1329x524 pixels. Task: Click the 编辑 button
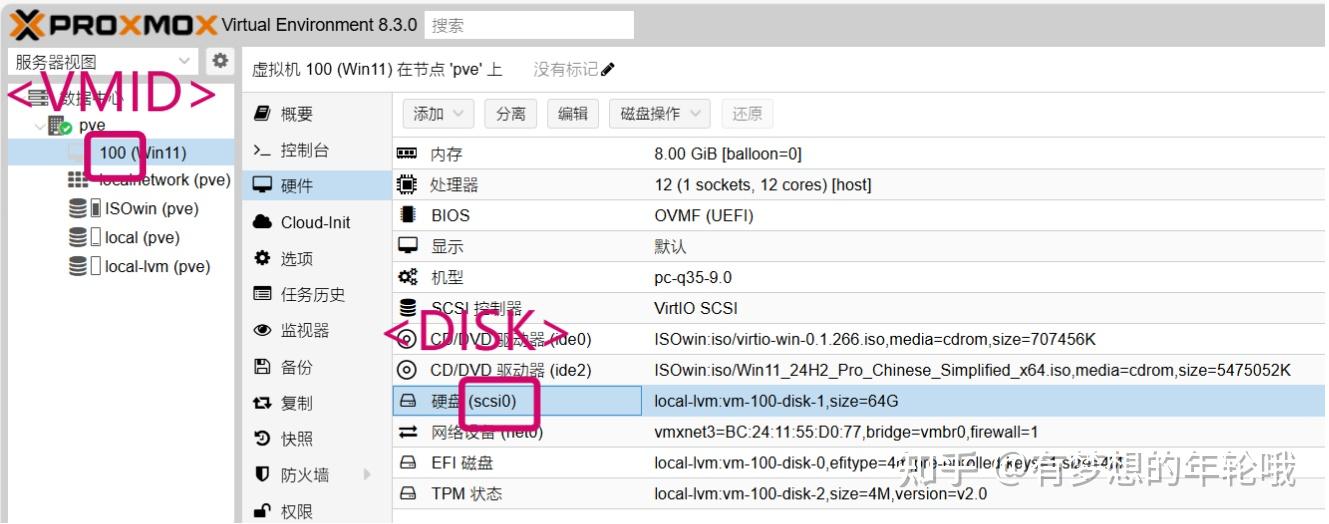coord(572,114)
